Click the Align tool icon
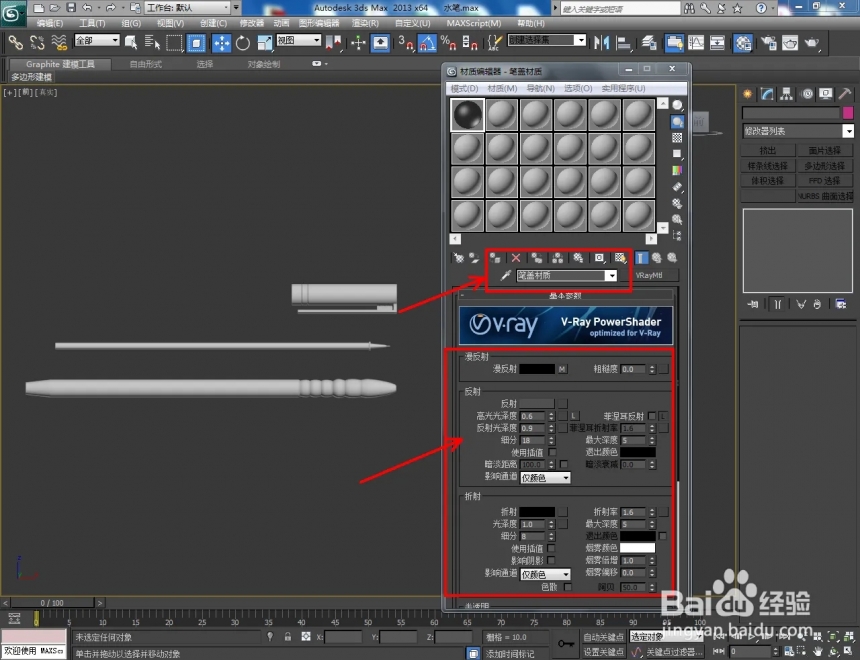Image resolution: width=860 pixels, height=660 pixels. 624,43
